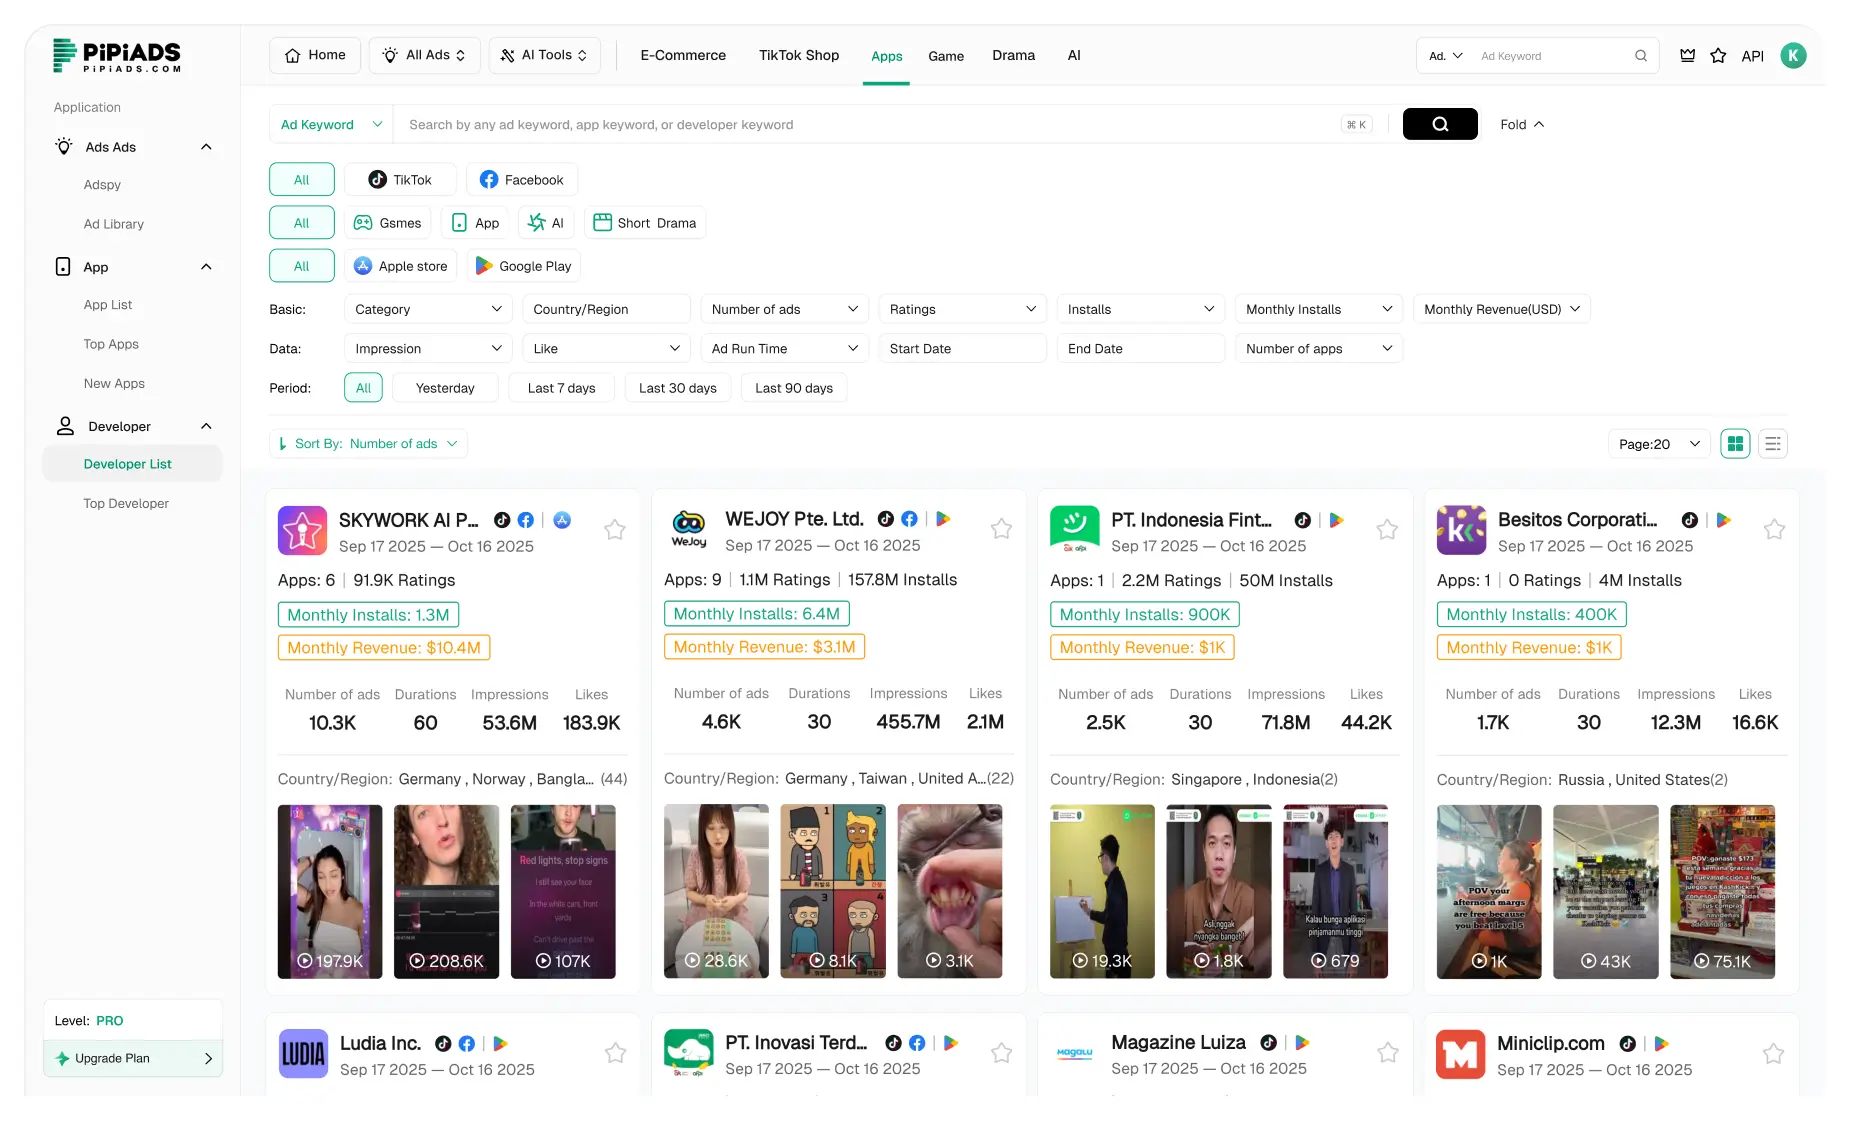
Task: Play the 197.9K views video thumbnail
Action: (x=329, y=892)
